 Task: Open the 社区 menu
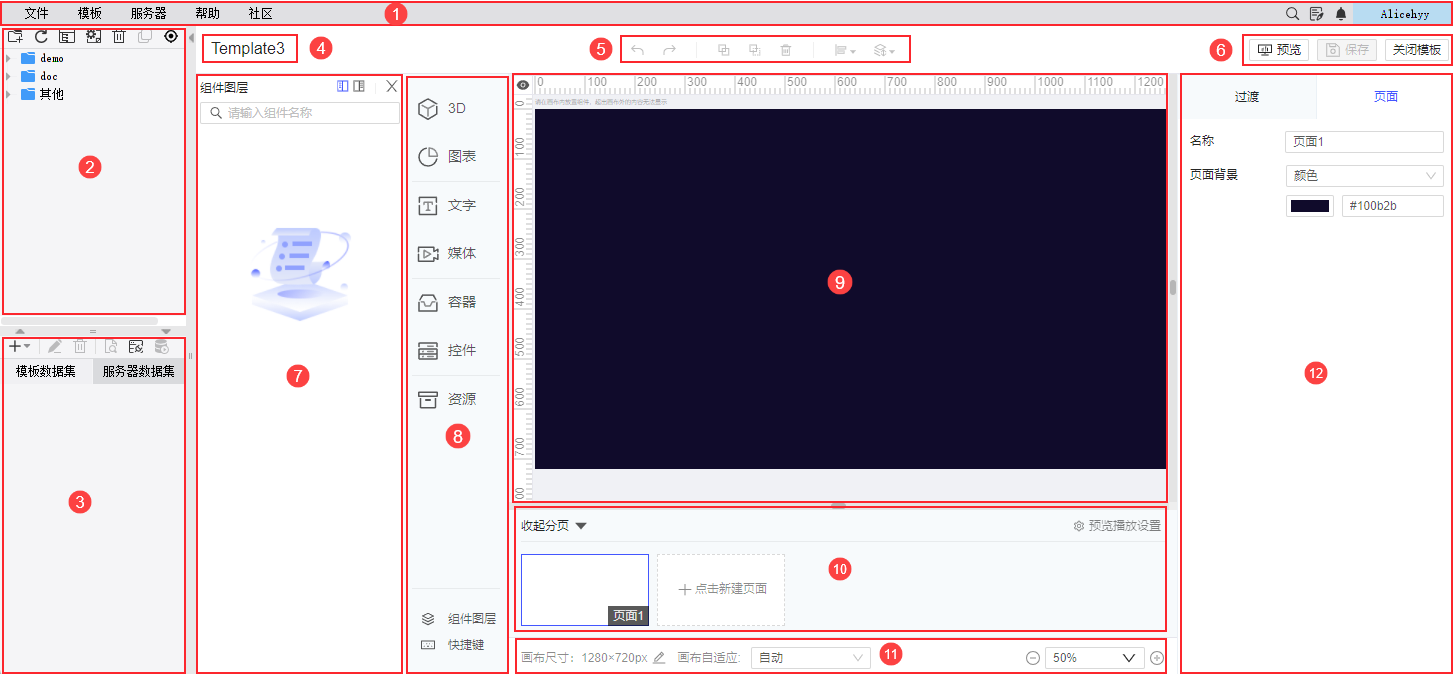(260, 14)
